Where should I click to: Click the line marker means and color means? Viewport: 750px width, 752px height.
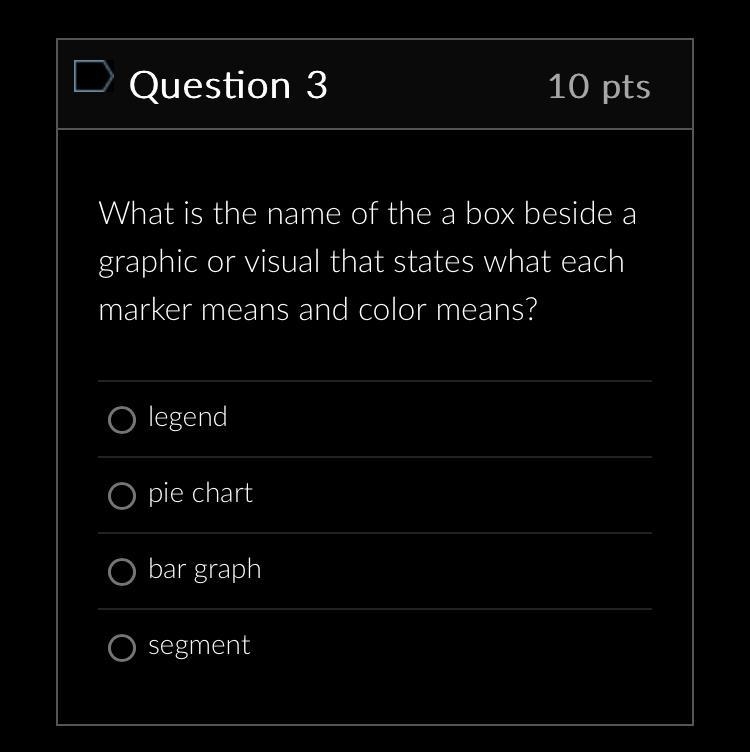pyautogui.click(x=317, y=310)
